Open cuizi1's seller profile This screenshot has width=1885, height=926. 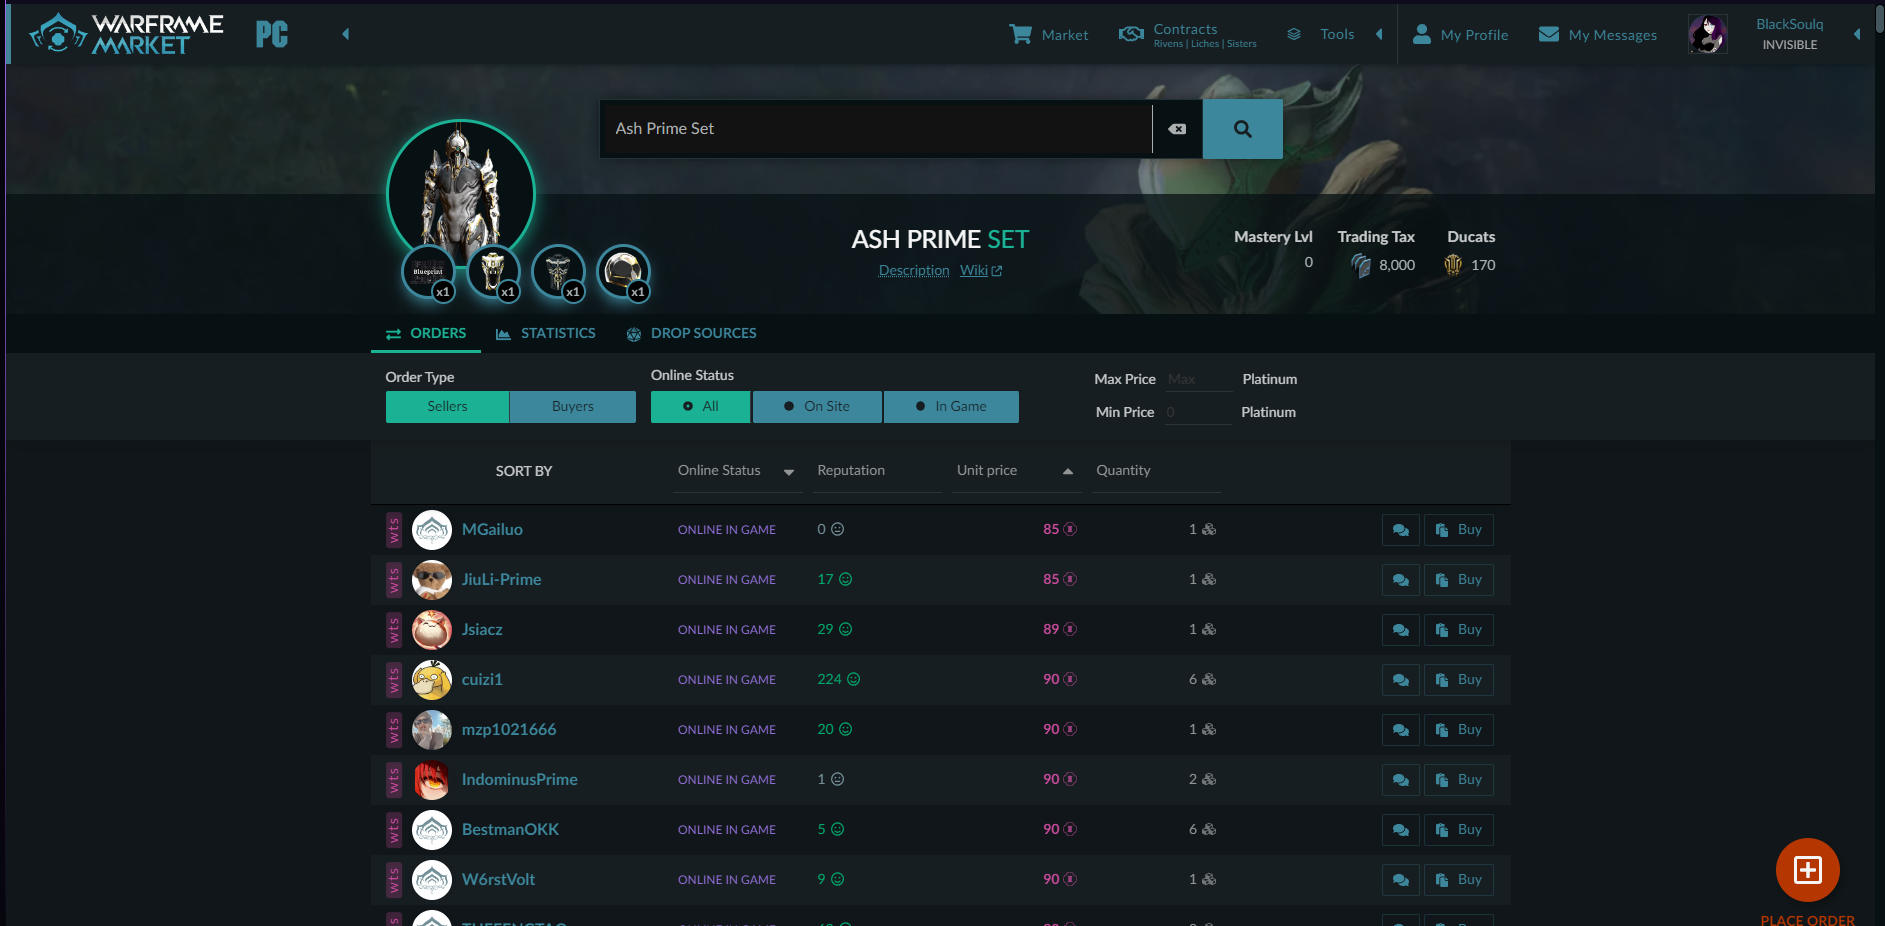click(482, 680)
